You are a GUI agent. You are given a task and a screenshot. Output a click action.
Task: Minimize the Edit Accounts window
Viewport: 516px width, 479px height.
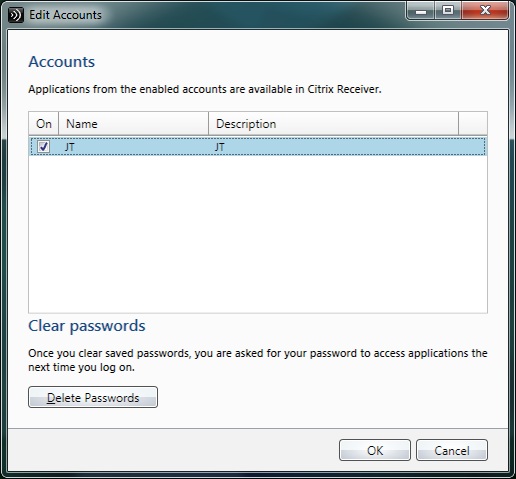(x=421, y=11)
